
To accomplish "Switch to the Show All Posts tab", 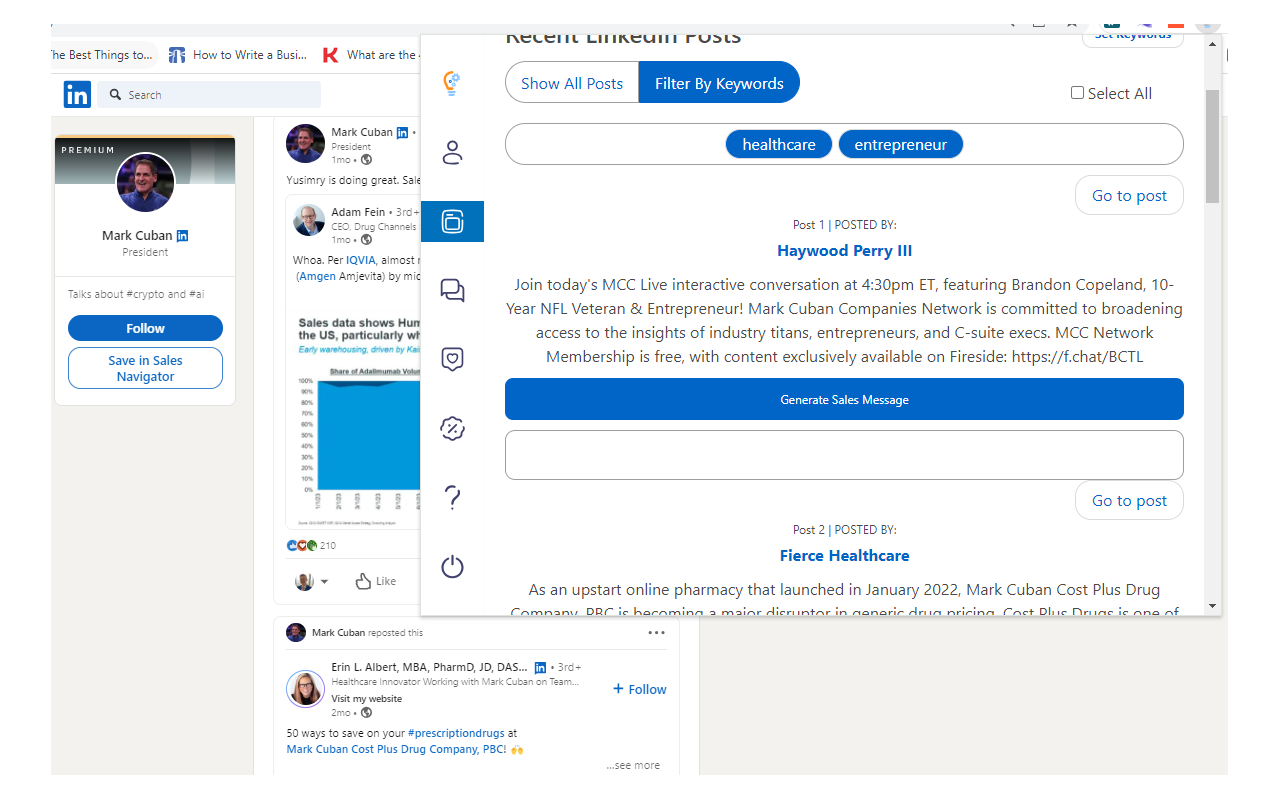I will click(x=572, y=82).
